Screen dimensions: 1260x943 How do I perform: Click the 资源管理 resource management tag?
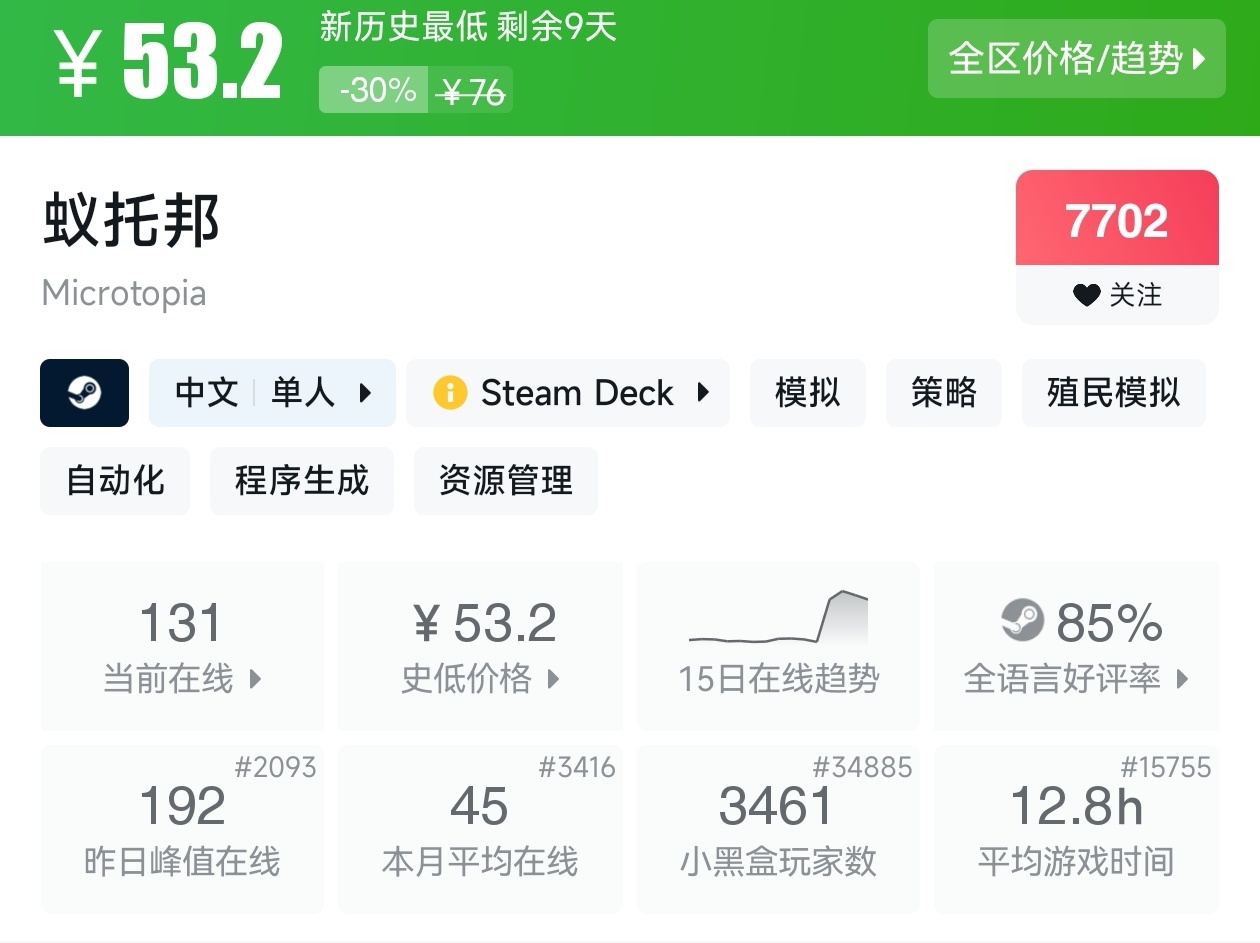pyautogui.click(x=505, y=481)
